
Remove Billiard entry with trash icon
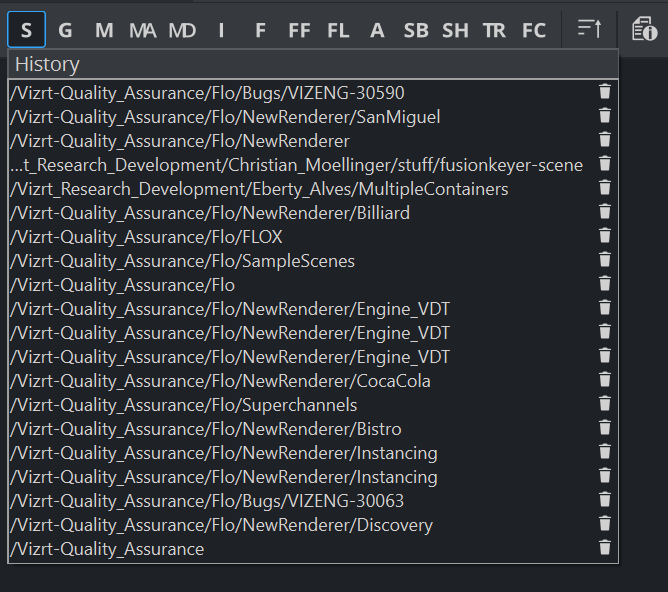[x=604, y=212]
